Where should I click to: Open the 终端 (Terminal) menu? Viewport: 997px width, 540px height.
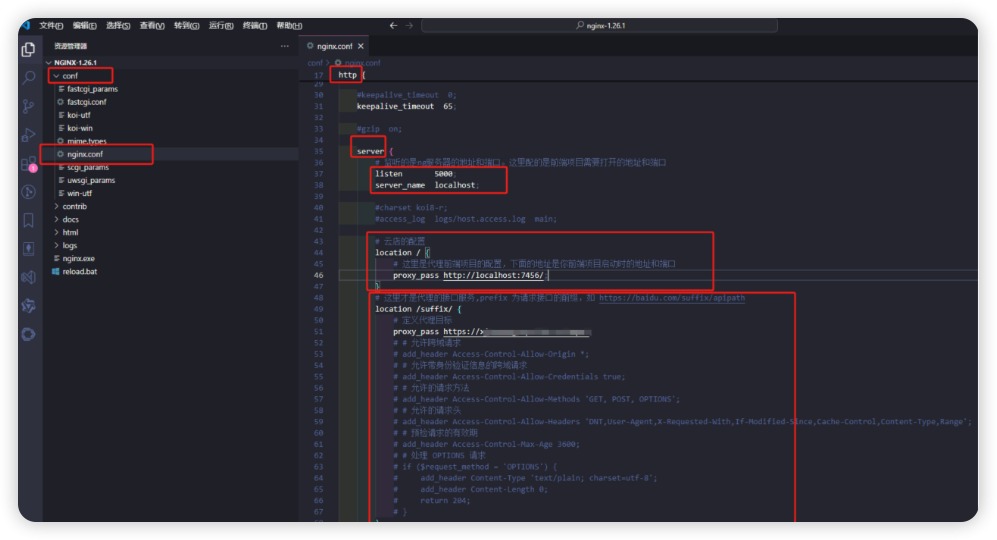pyautogui.click(x=254, y=25)
